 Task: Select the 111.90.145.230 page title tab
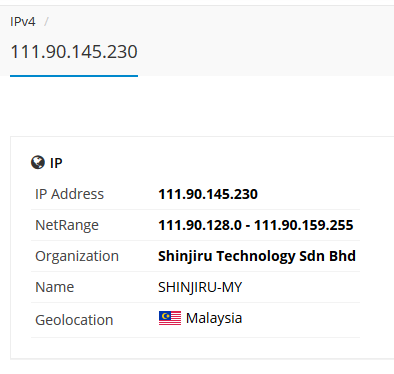click(74, 52)
